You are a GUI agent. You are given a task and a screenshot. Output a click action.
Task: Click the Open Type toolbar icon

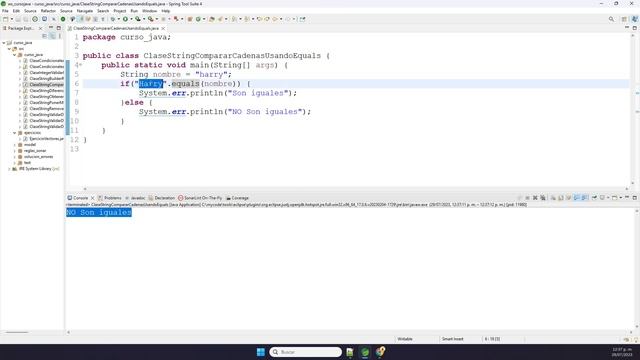[x=212, y=19]
